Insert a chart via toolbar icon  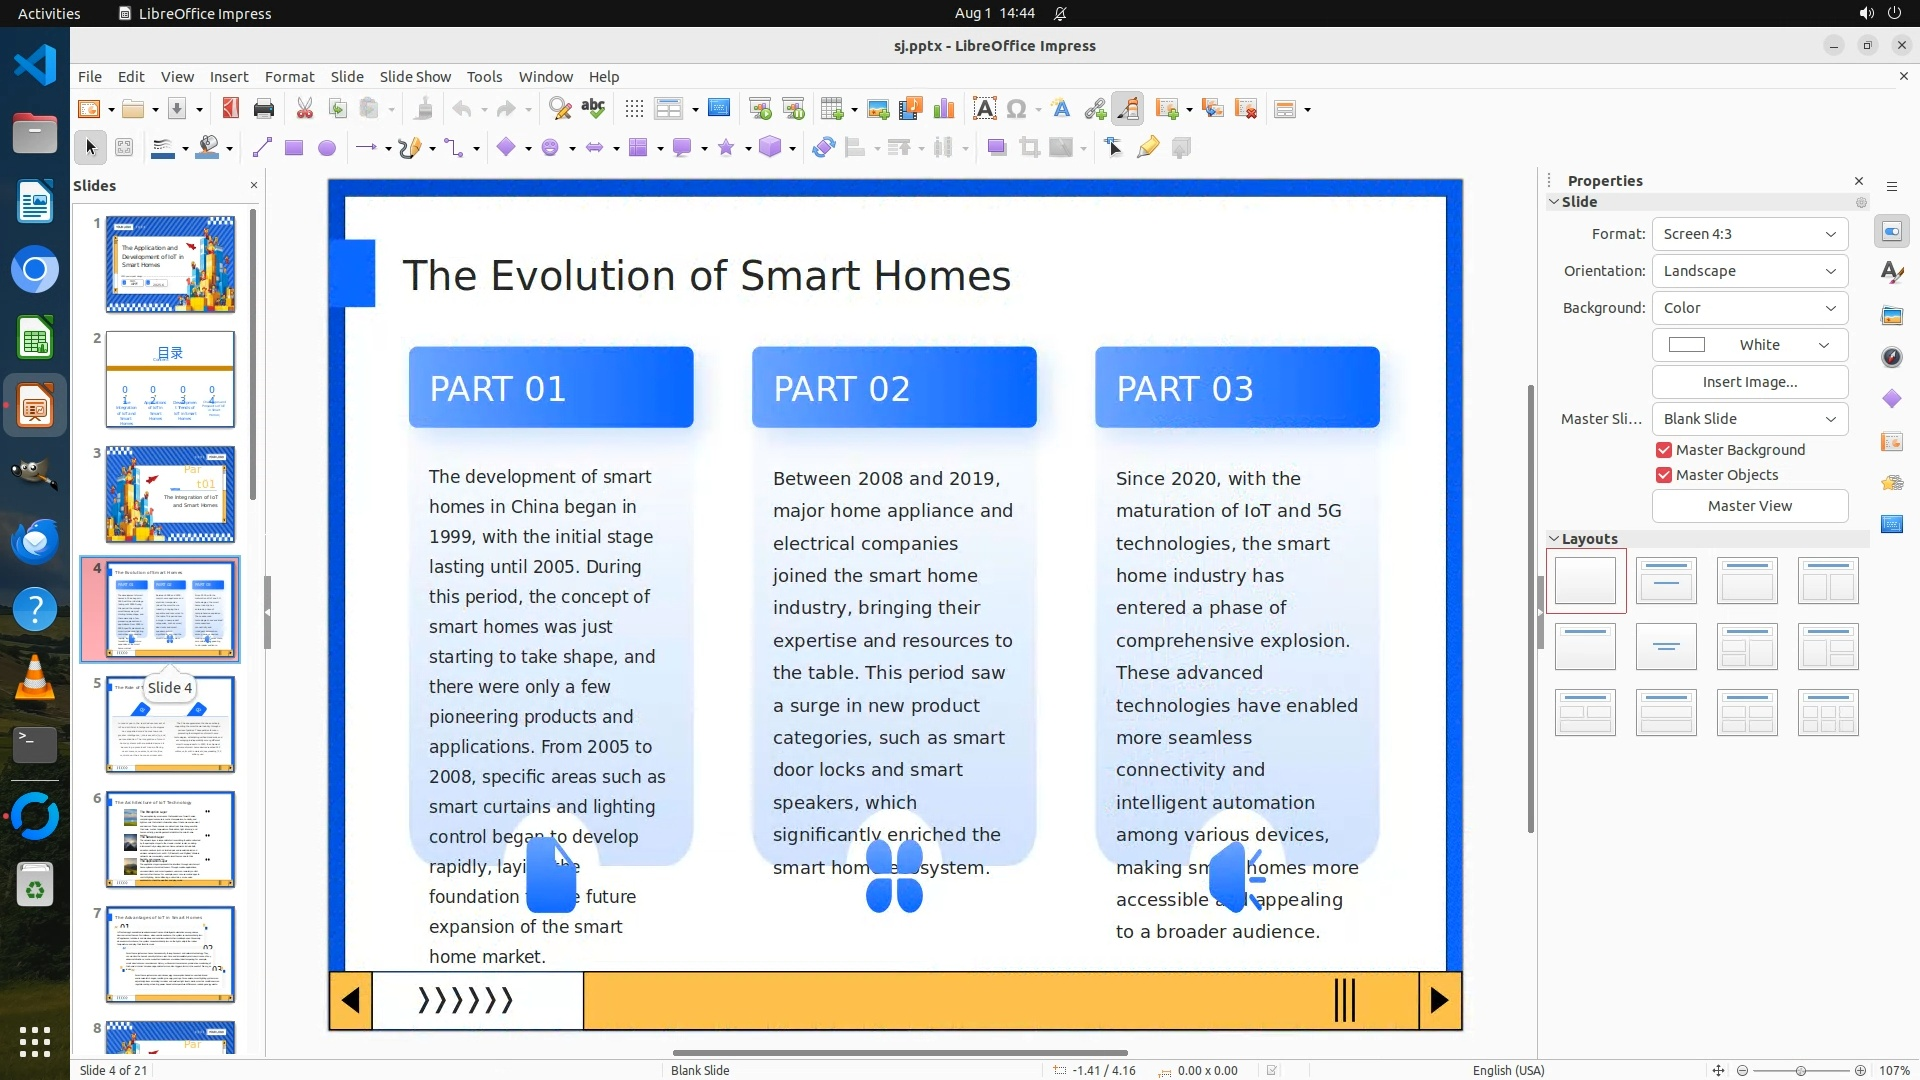tap(943, 108)
